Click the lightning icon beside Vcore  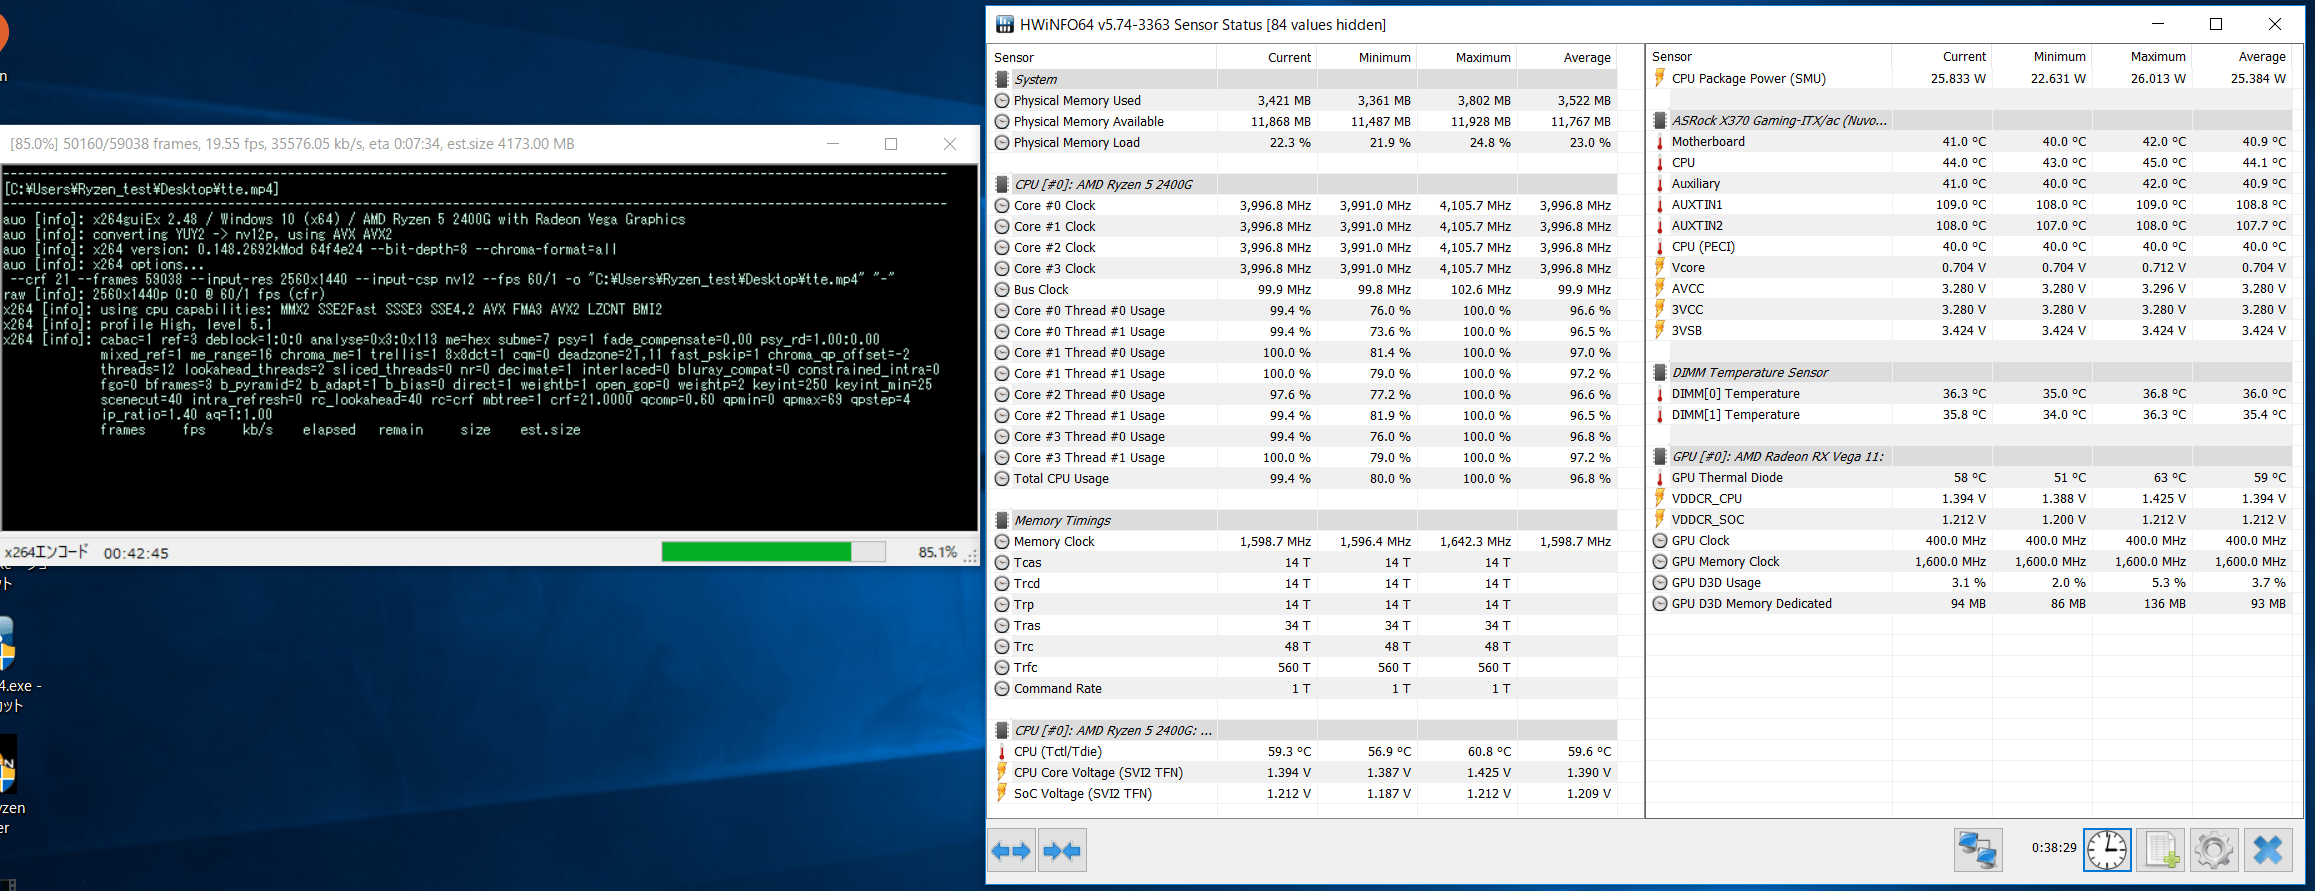click(x=1660, y=267)
